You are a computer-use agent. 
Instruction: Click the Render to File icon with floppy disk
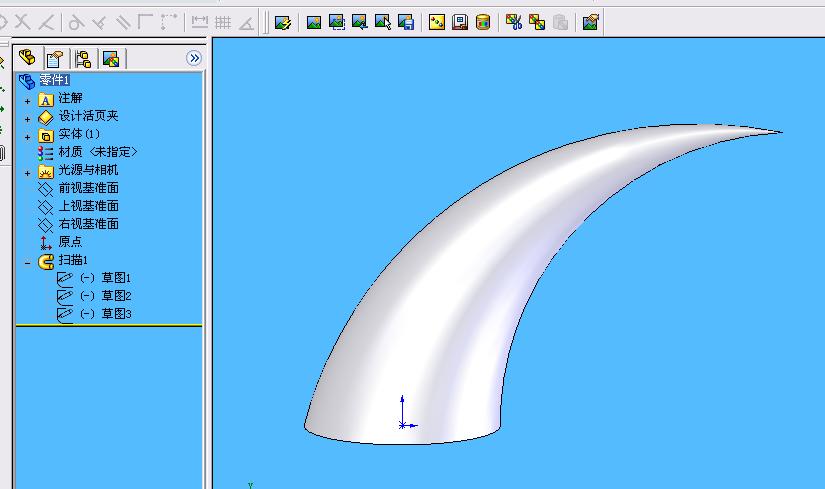click(406, 22)
